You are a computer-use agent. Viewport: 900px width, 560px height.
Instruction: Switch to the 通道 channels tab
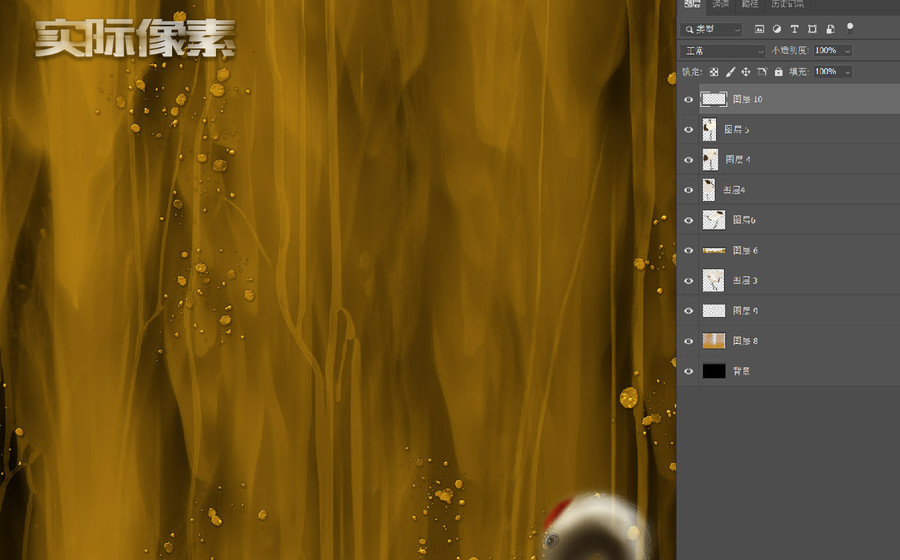720,4
